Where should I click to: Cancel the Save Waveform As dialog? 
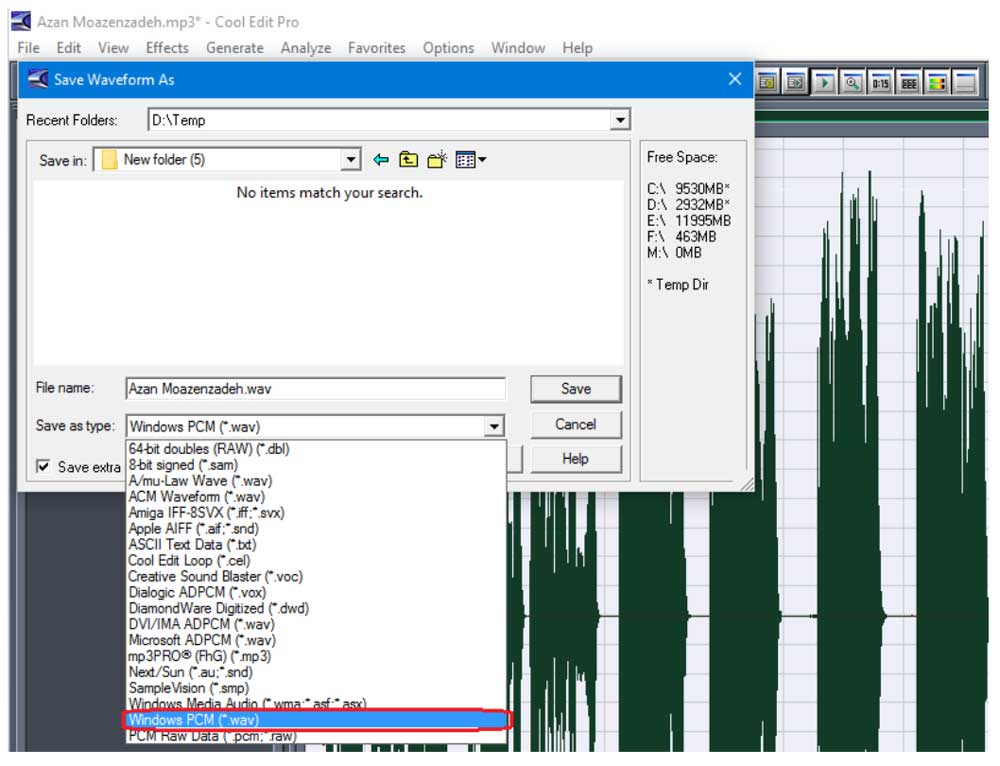pyautogui.click(x=575, y=424)
